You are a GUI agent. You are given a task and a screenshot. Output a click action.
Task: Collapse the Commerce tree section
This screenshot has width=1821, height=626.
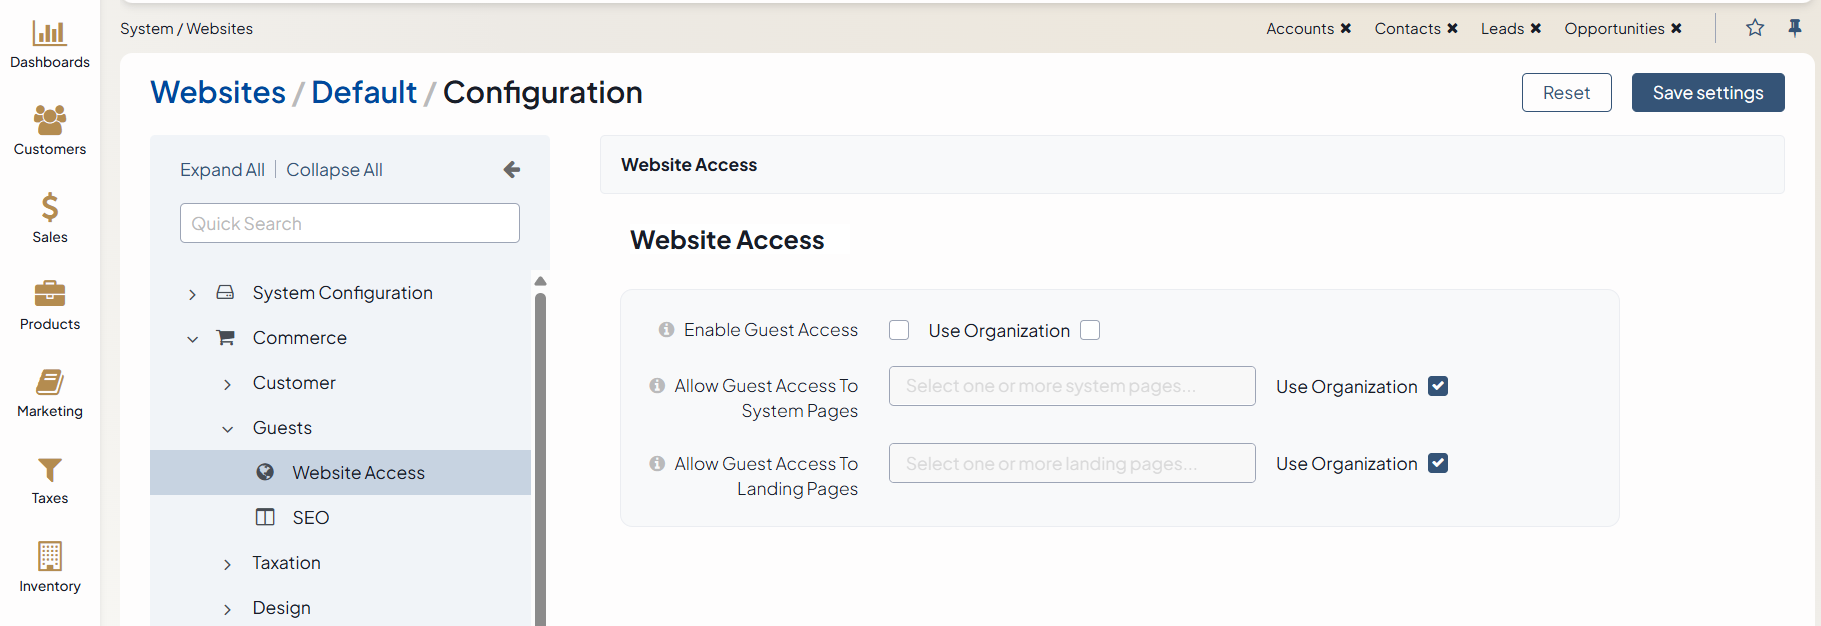click(x=192, y=339)
